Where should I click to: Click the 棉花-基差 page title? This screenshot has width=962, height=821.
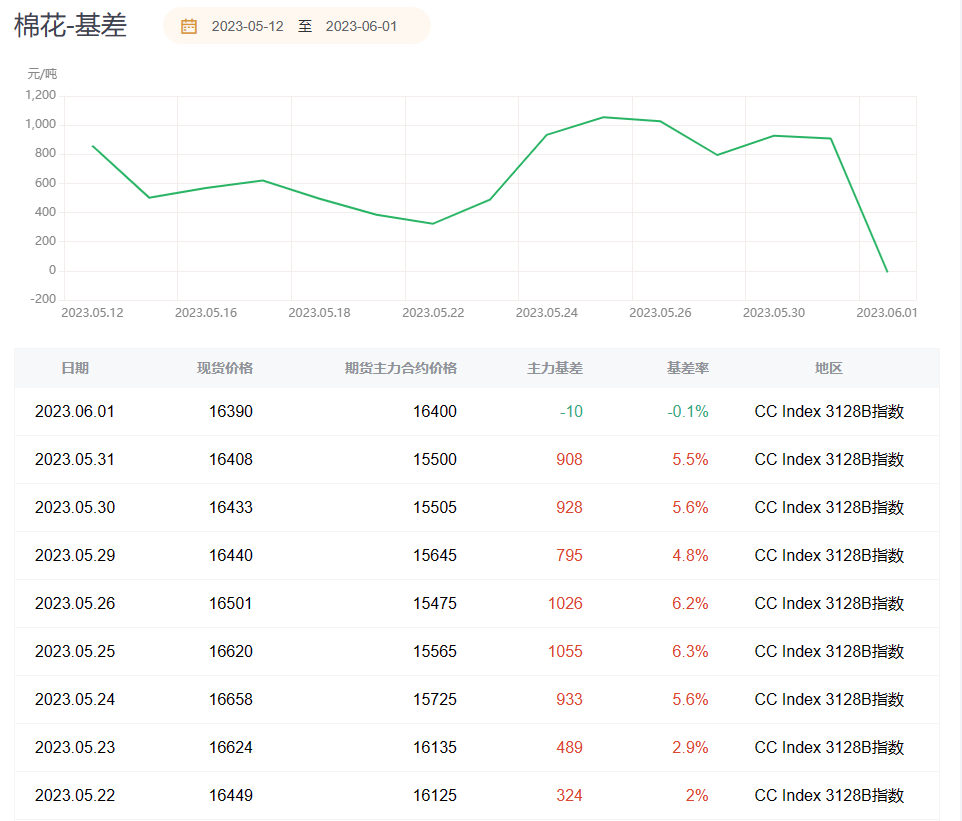point(70,26)
